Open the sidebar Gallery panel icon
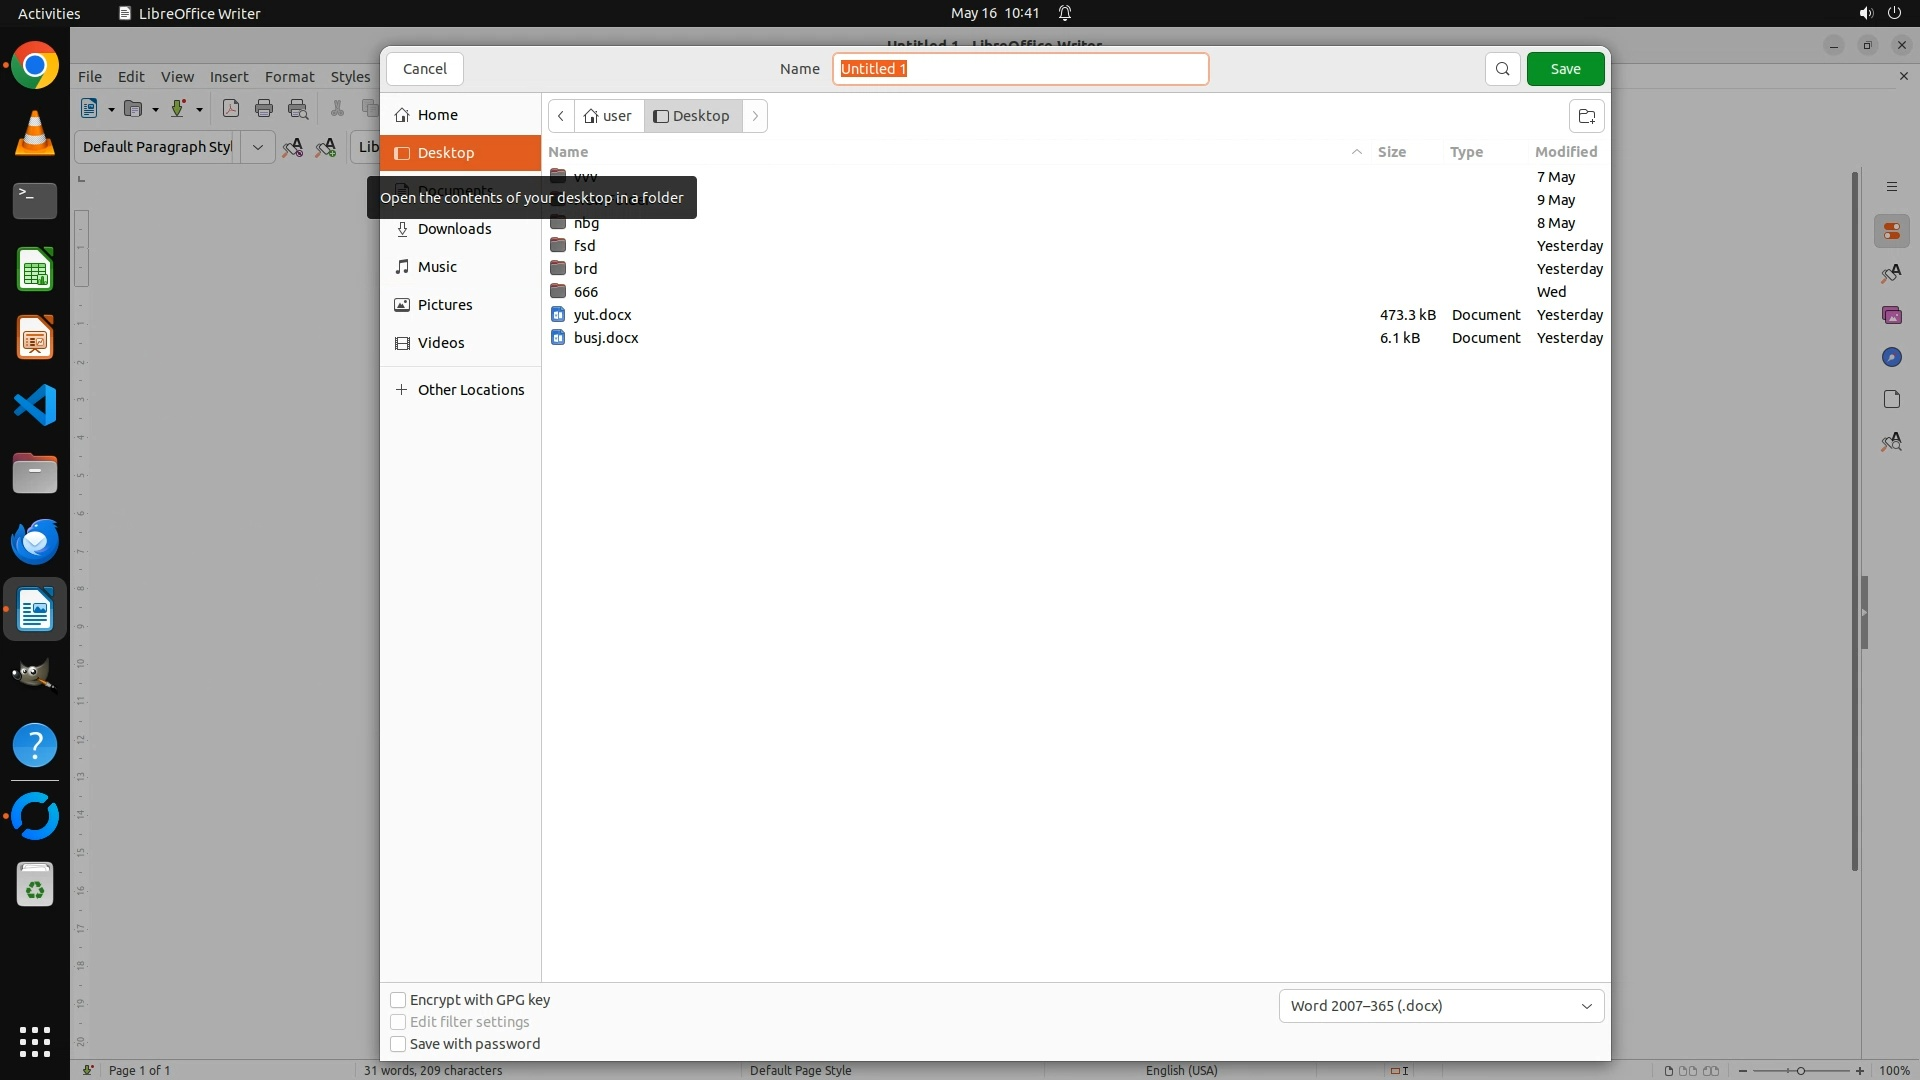 coord(1891,316)
